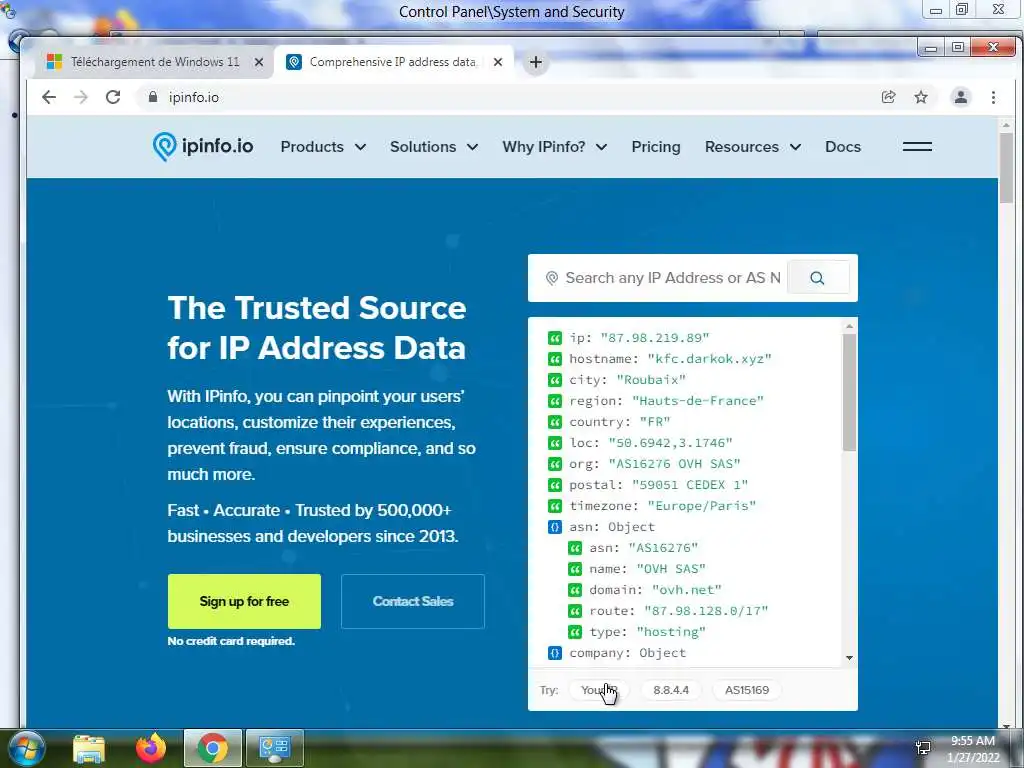
Task: Click the ipinfo.io logo
Action: pyautogui.click(x=202, y=146)
